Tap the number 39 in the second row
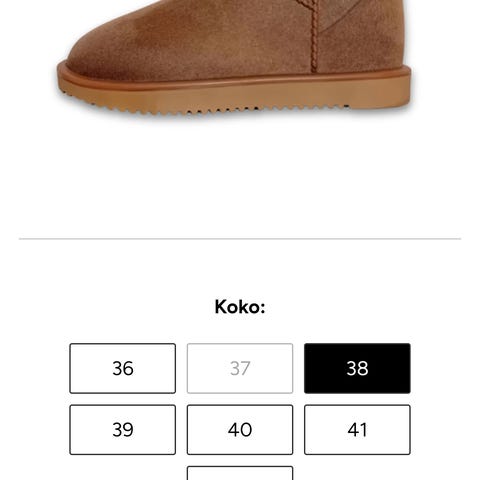Image resolution: width=480 pixels, height=480 pixels. click(123, 430)
